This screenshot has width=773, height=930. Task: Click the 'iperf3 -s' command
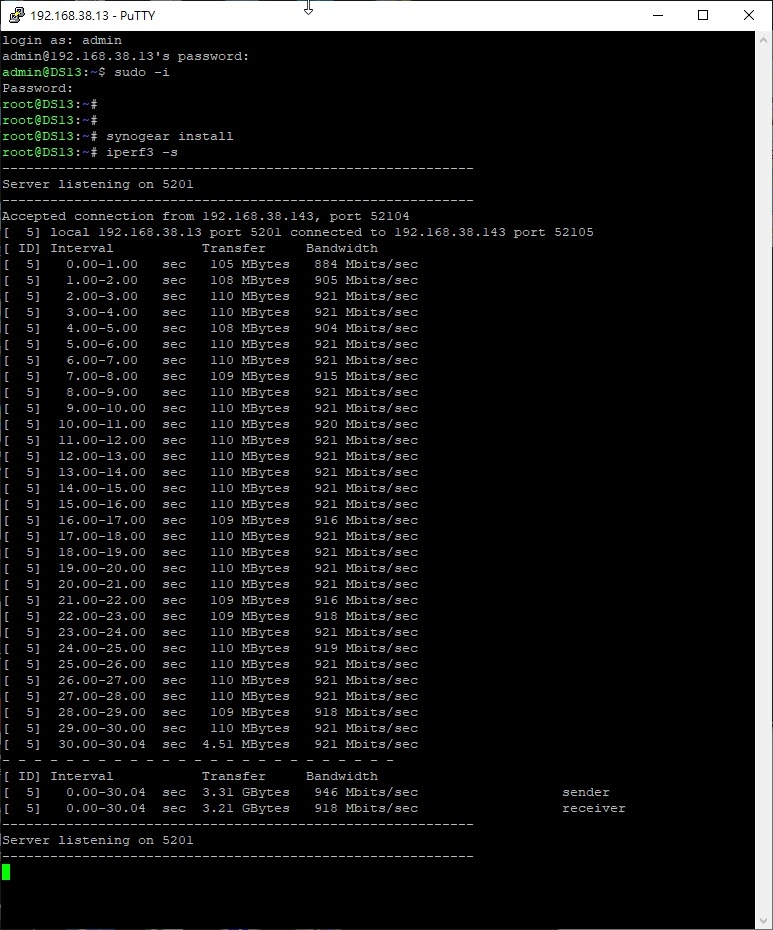coord(142,152)
